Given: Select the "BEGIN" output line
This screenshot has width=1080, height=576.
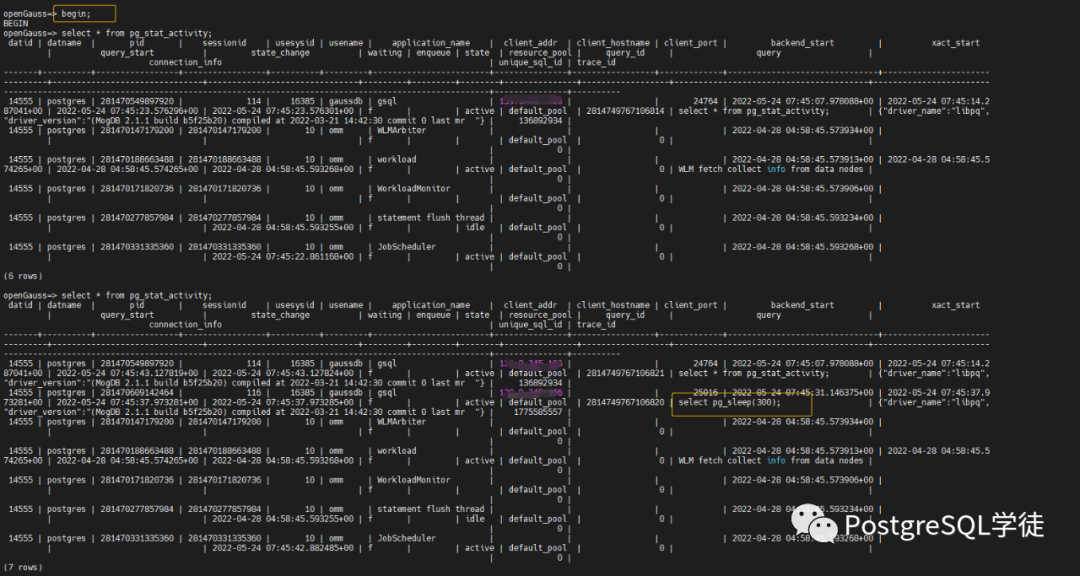Looking at the screenshot, I should (15, 23).
